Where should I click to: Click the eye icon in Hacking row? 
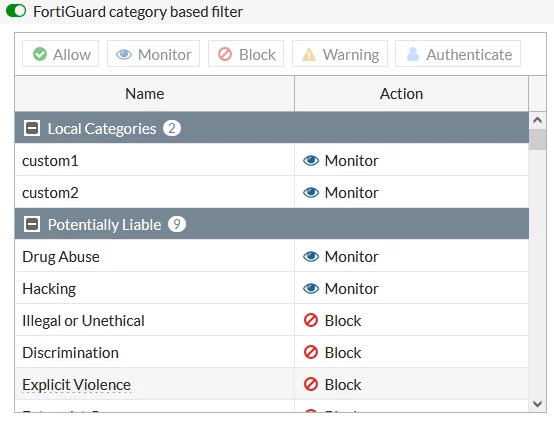[x=311, y=289]
